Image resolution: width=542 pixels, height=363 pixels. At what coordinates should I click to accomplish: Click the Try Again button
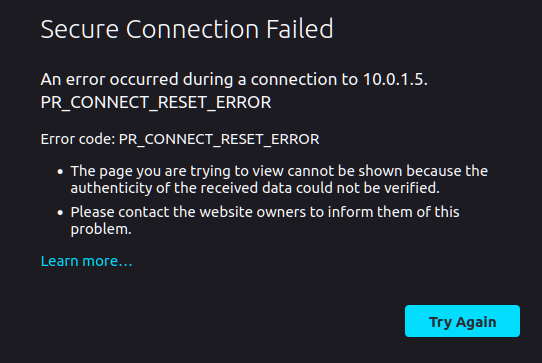462,321
